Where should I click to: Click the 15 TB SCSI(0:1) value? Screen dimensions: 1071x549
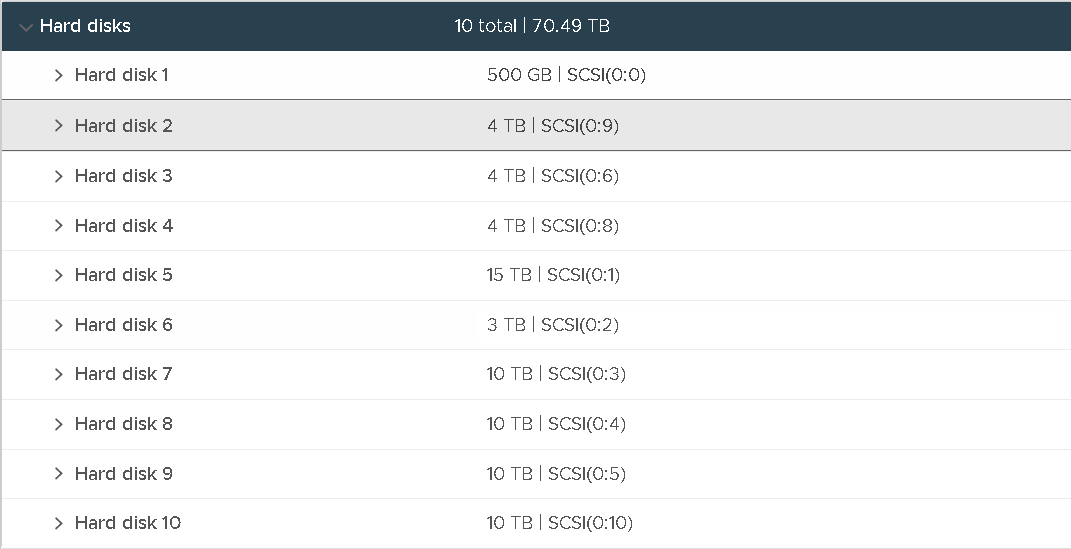pyautogui.click(x=553, y=274)
